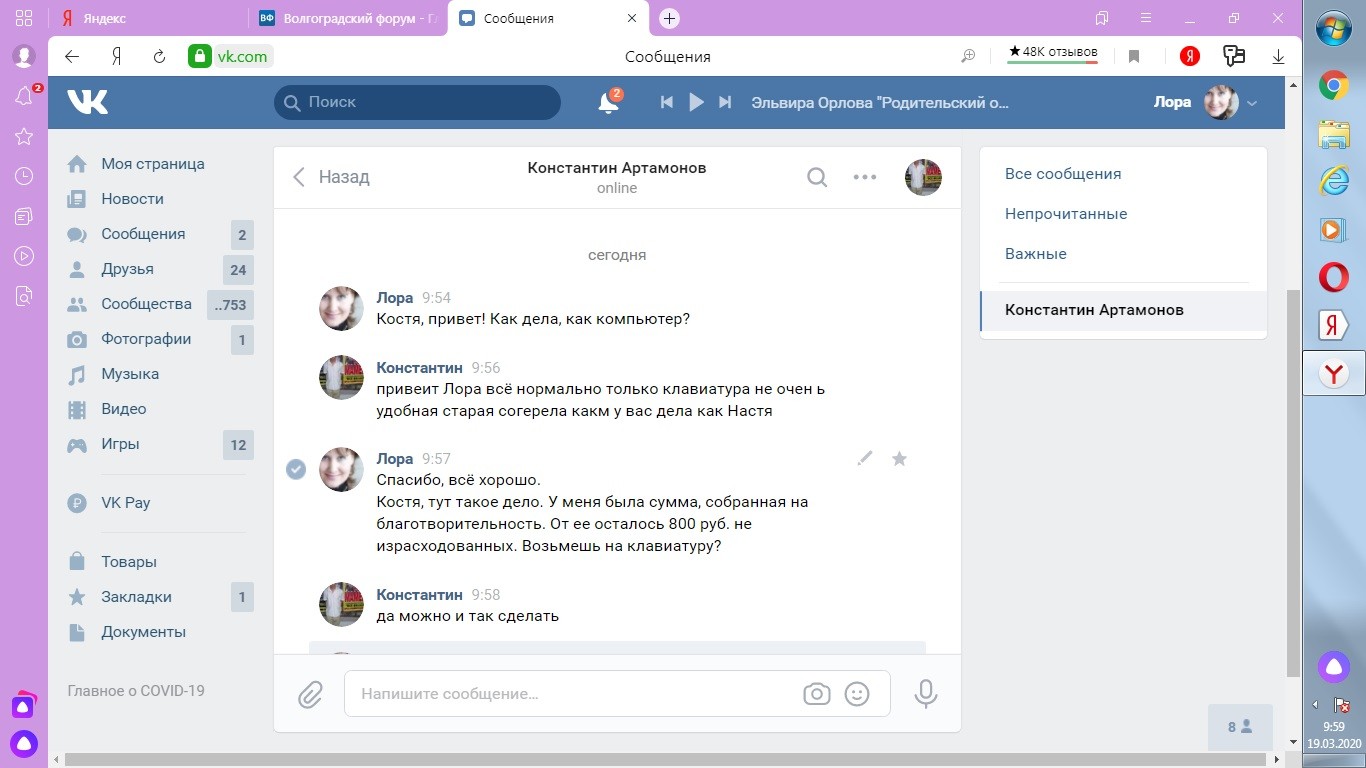Play the current audio track

click(x=697, y=102)
